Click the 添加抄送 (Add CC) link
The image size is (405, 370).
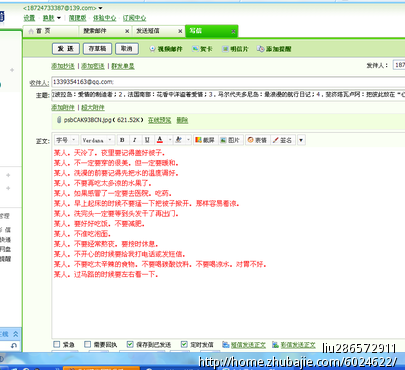63,66
